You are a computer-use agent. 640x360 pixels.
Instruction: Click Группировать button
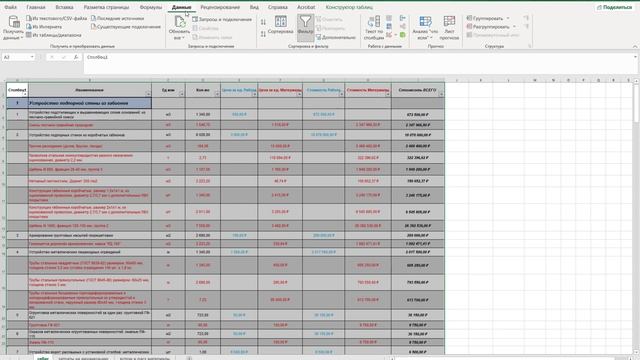click(x=485, y=18)
